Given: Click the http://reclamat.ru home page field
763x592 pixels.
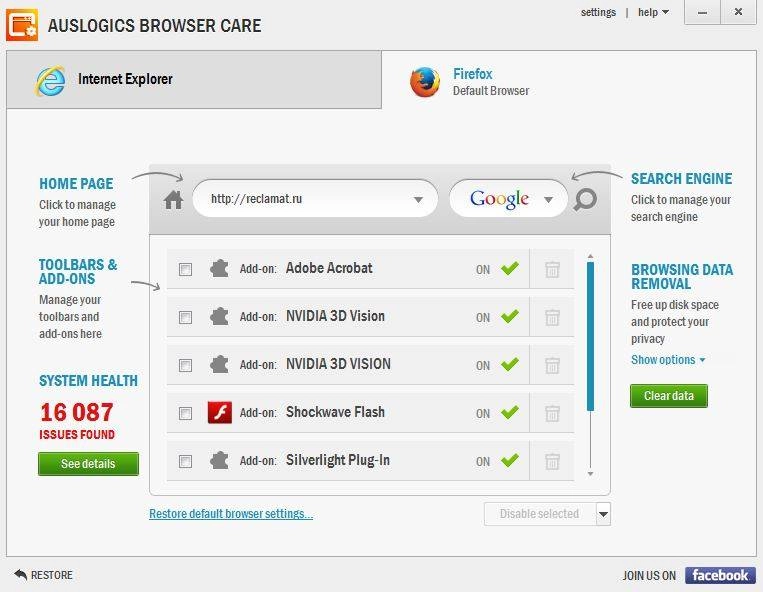Looking at the screenshot, I should pyautogui.click(x=315, y=198).
